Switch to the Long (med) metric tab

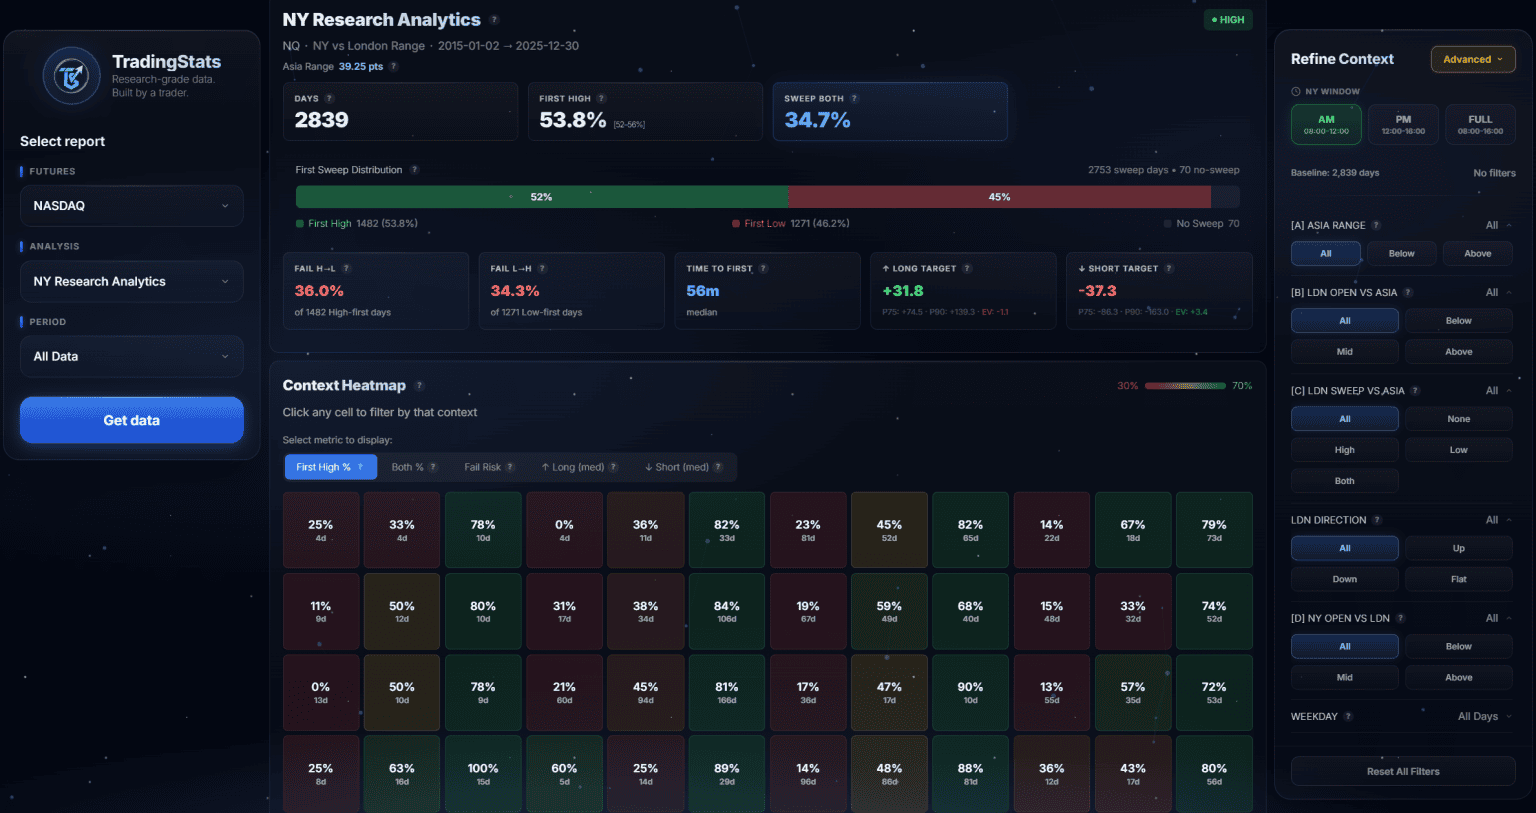(580, 467)
